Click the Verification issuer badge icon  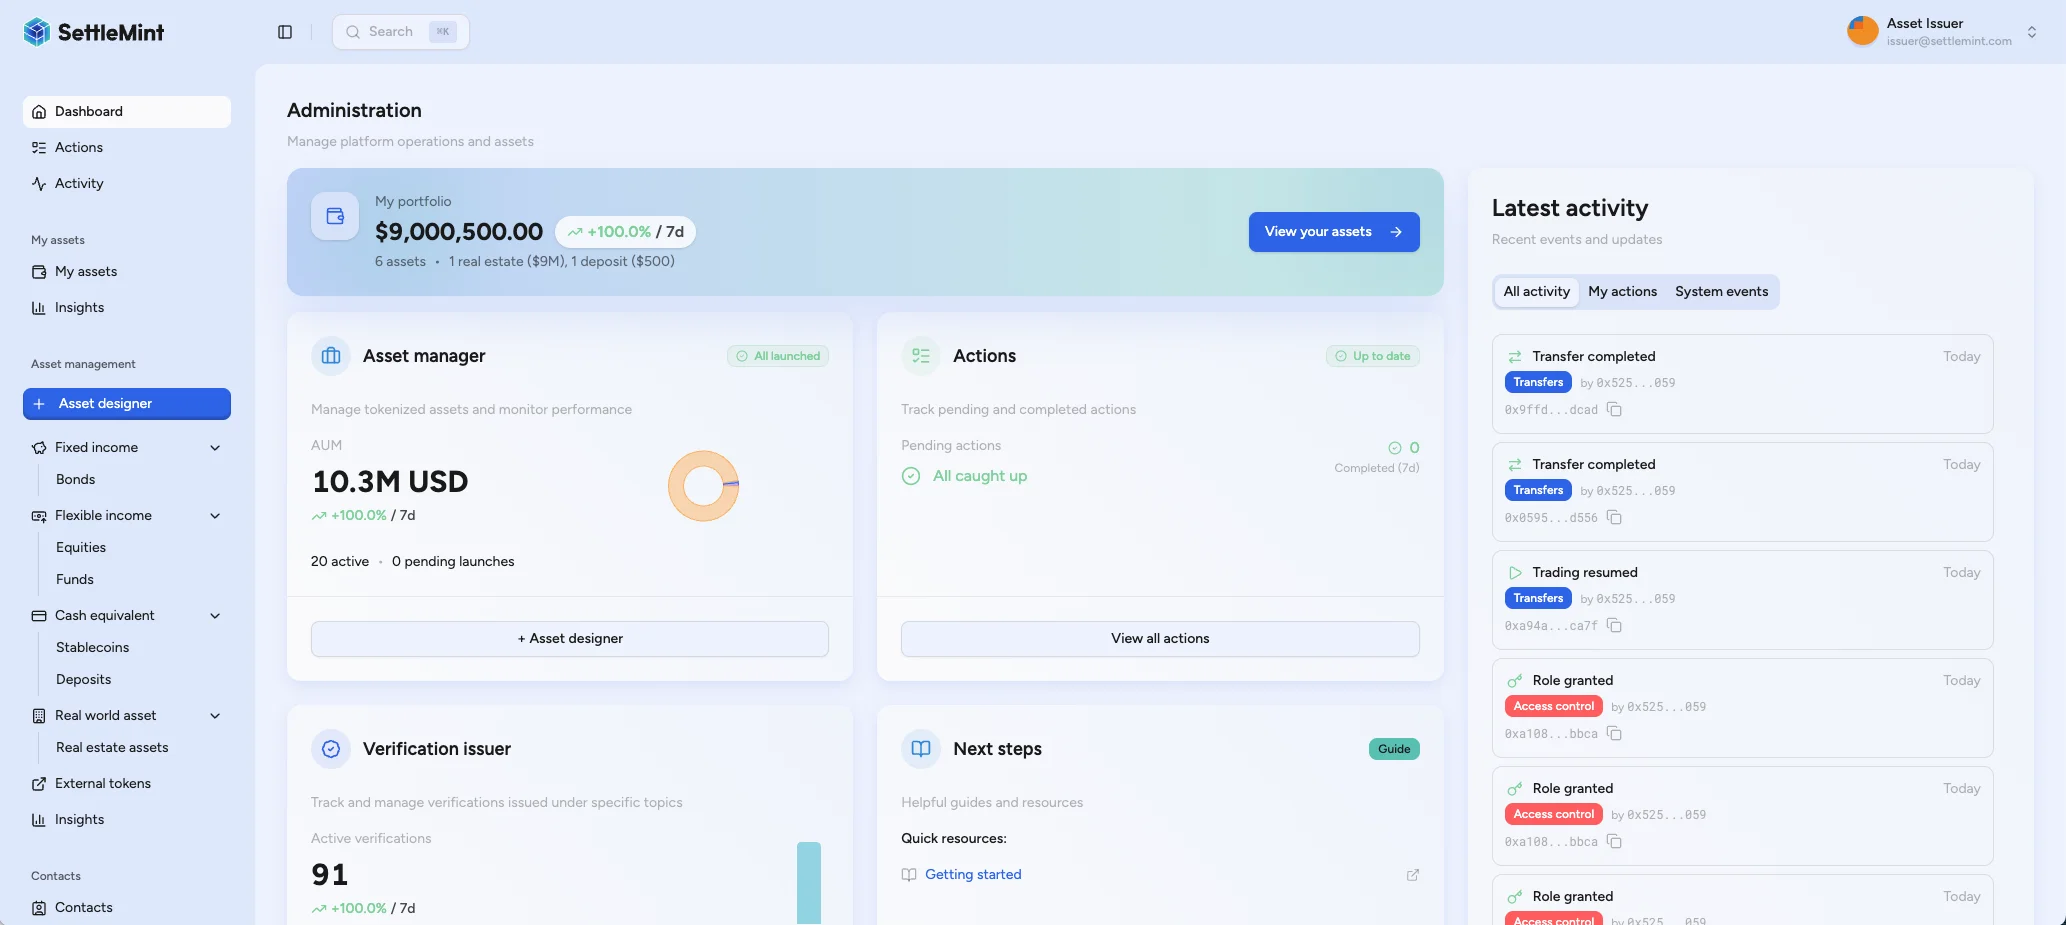click(x=331, y=749)
